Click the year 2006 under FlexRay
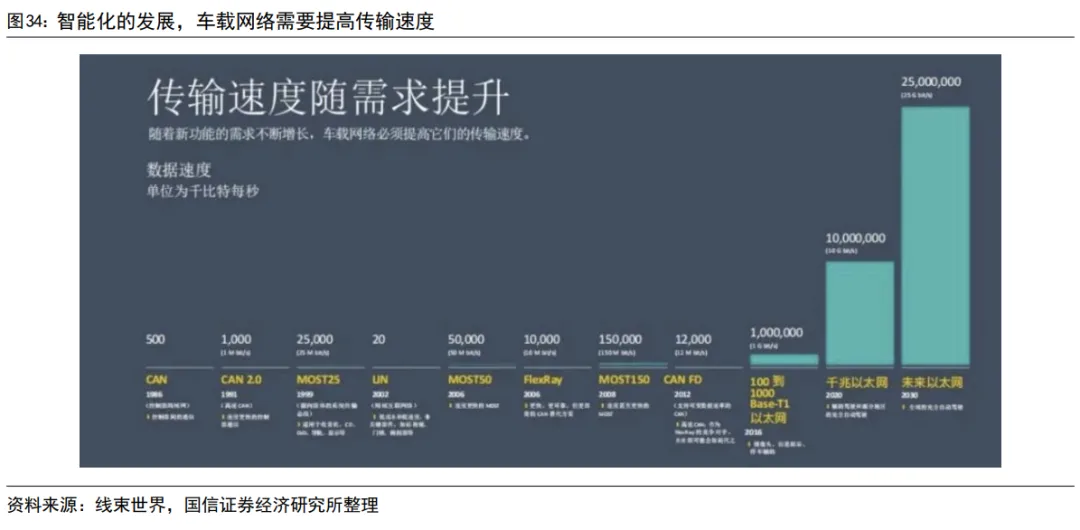Screen dimensions: 1080x530 click(x=532, y=396)
